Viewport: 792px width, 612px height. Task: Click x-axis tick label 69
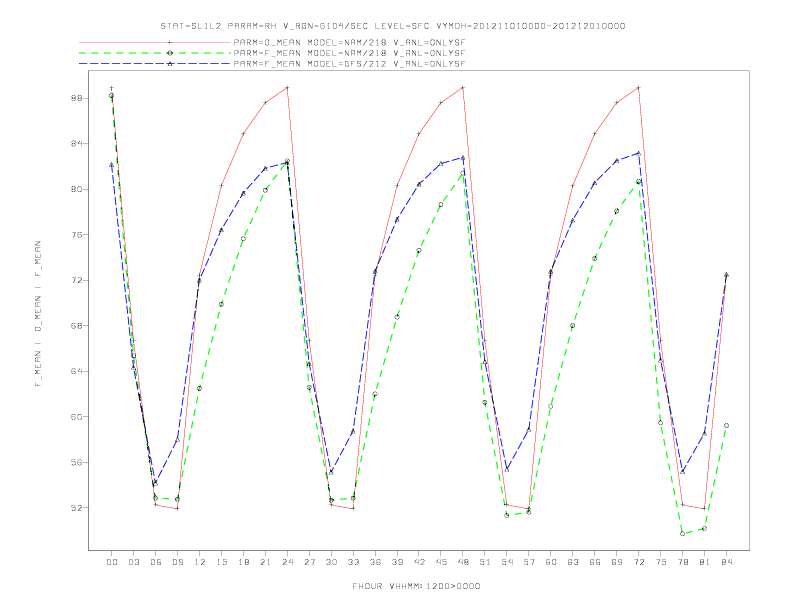[x=617, y=562]
